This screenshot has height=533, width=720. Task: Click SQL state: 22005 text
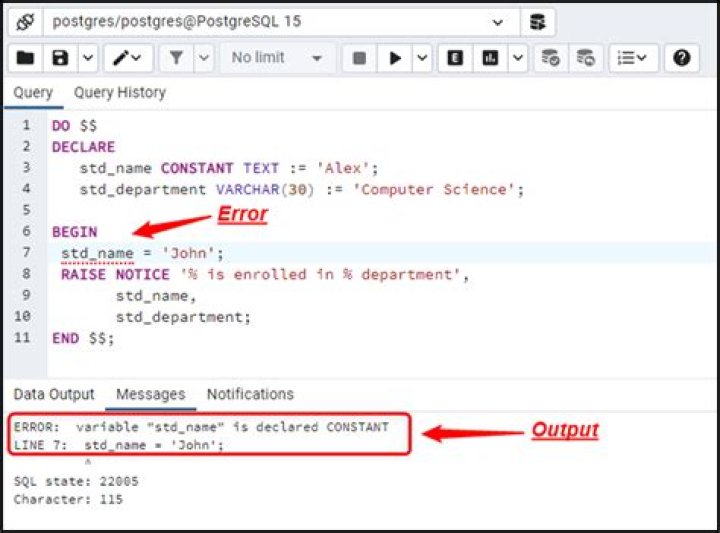tap(76, 481)
